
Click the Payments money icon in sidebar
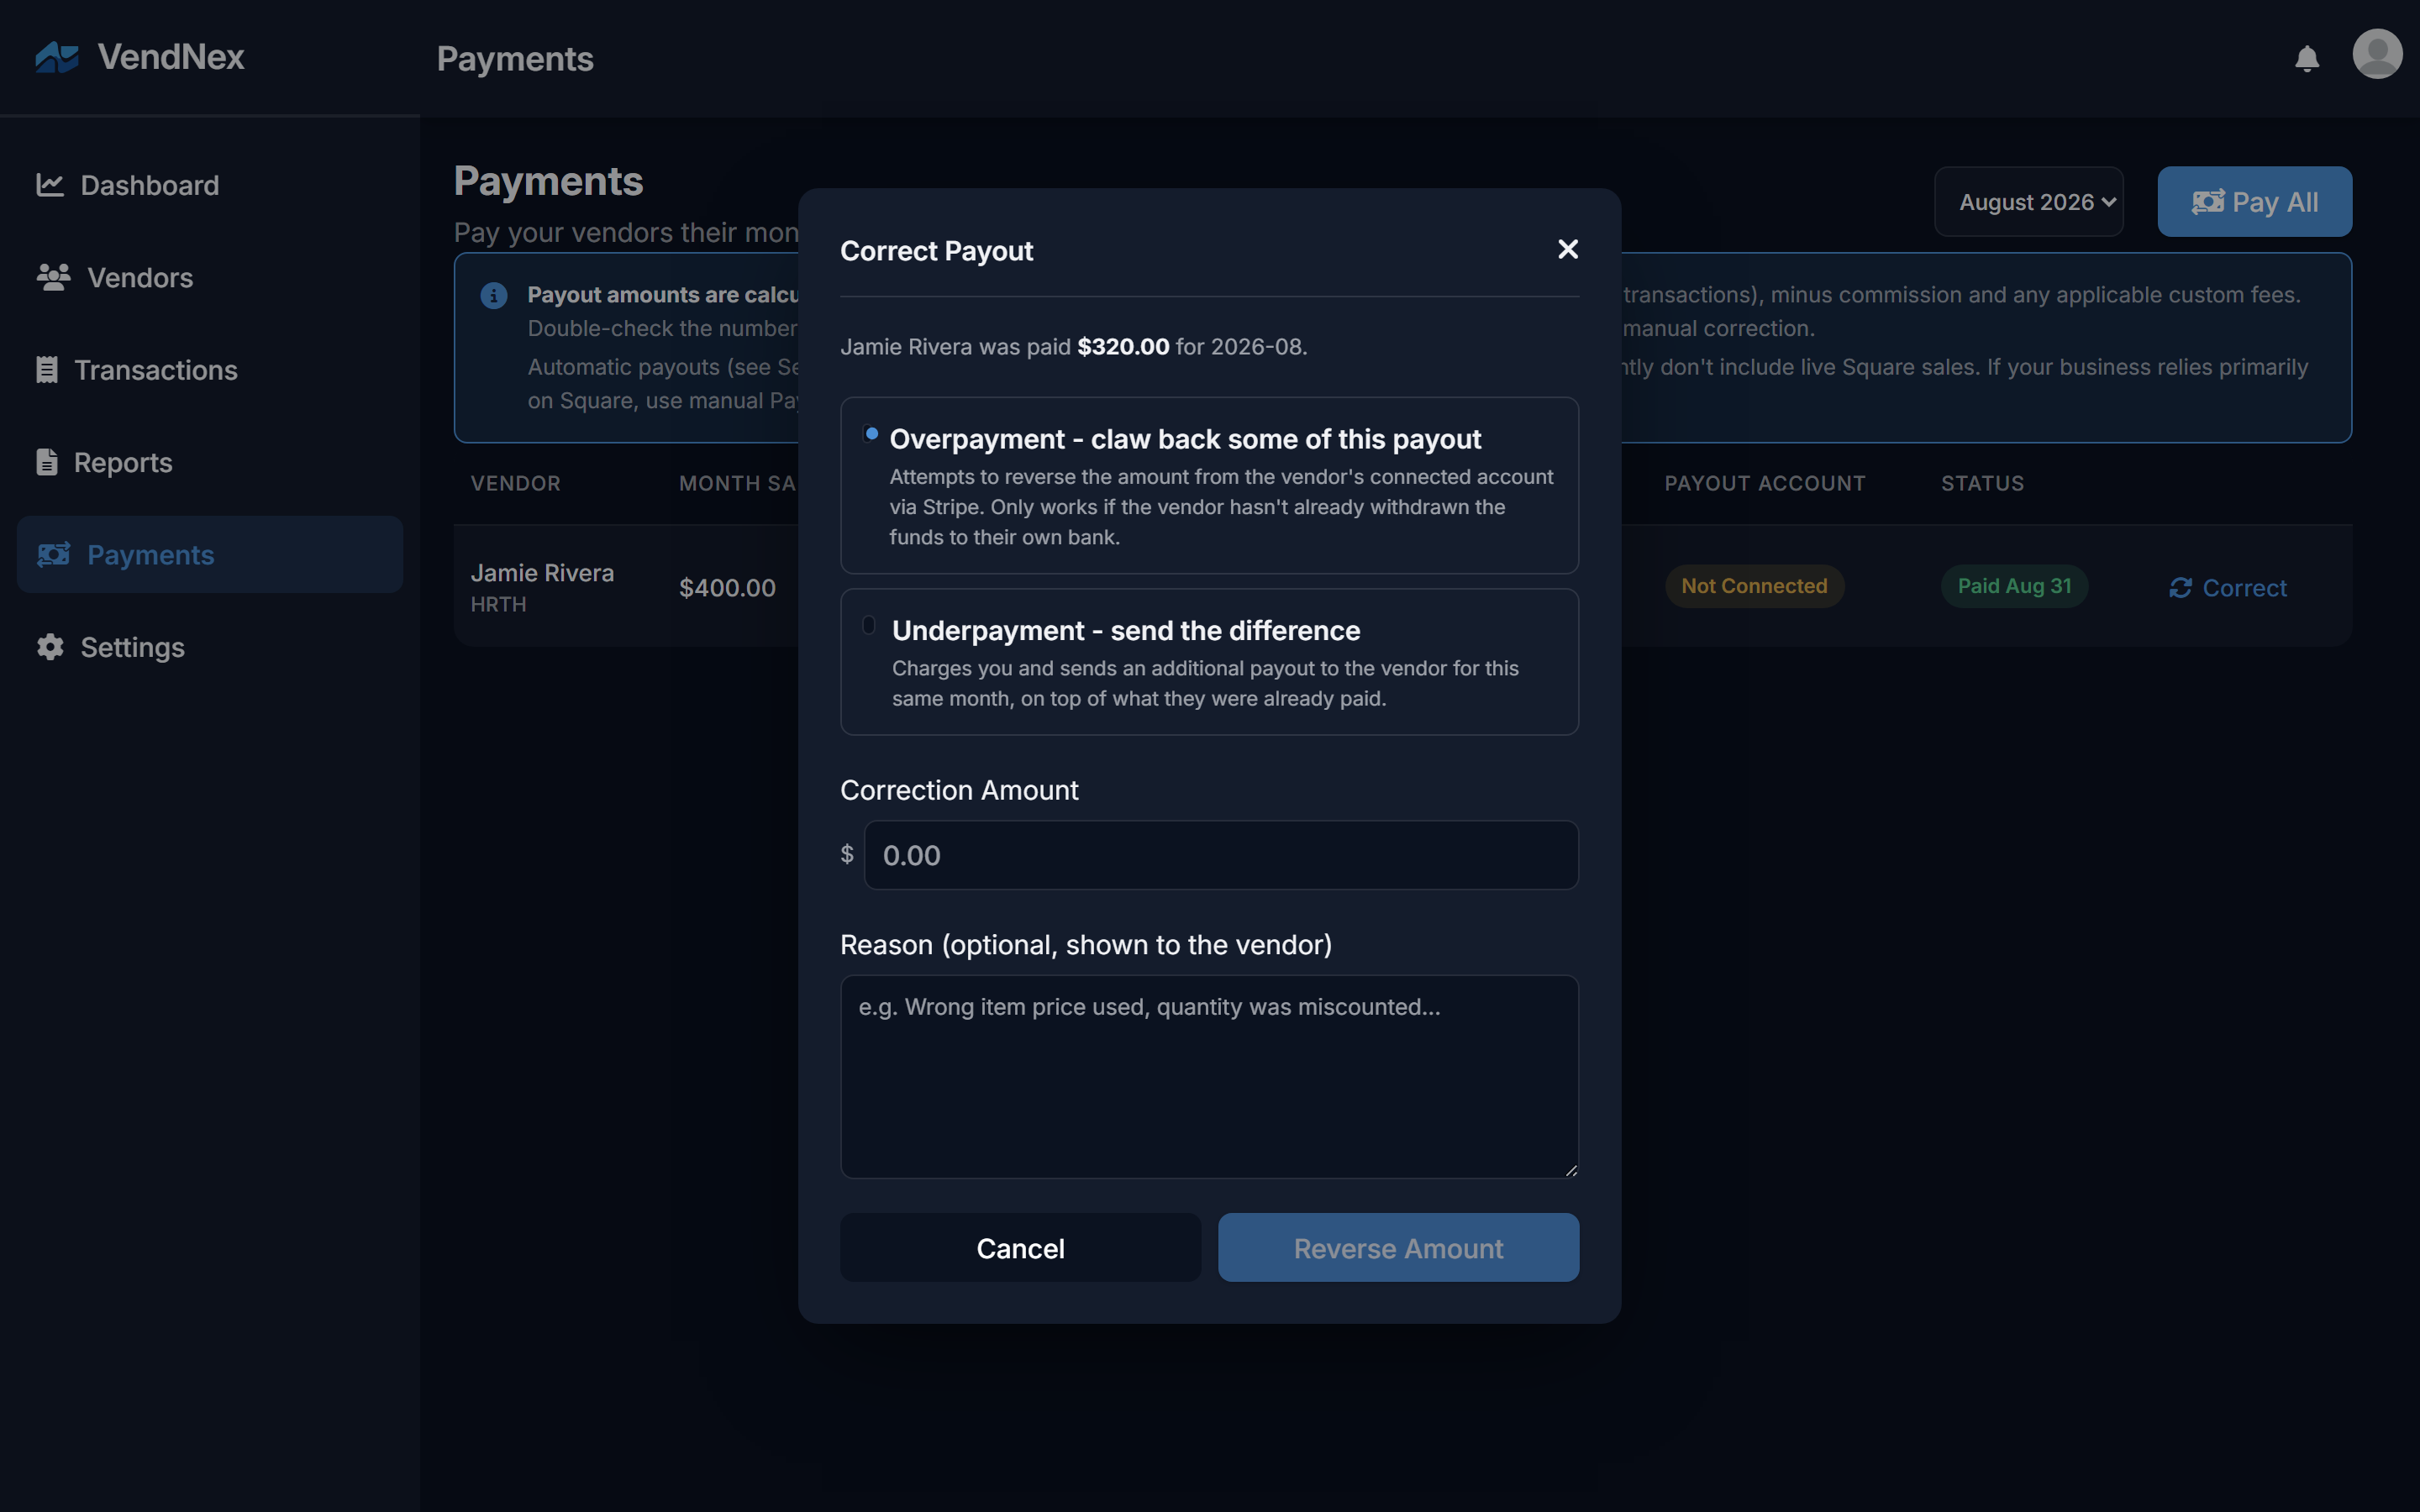coord(54,554)
